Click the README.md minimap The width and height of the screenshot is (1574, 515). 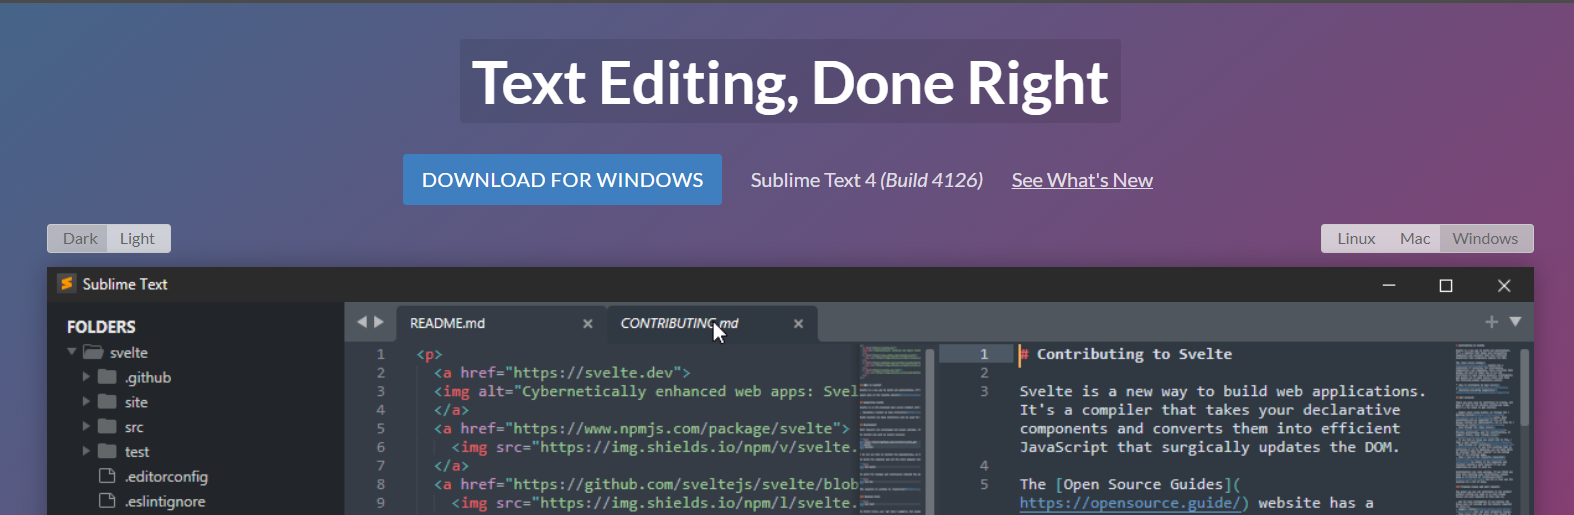tap(891, 428)
